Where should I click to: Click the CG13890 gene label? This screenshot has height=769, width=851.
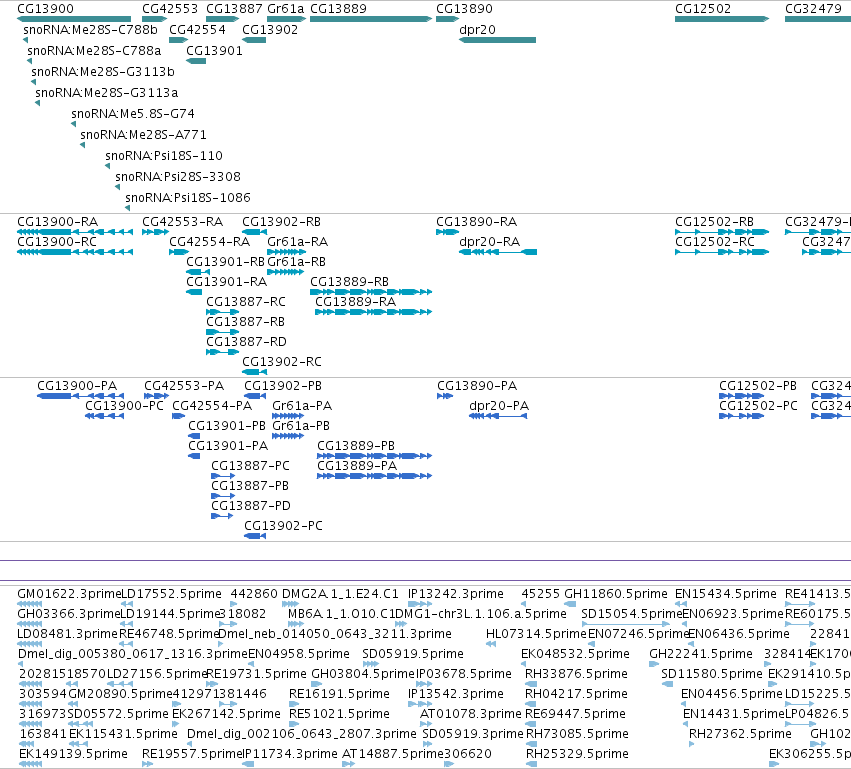[464, 9]
